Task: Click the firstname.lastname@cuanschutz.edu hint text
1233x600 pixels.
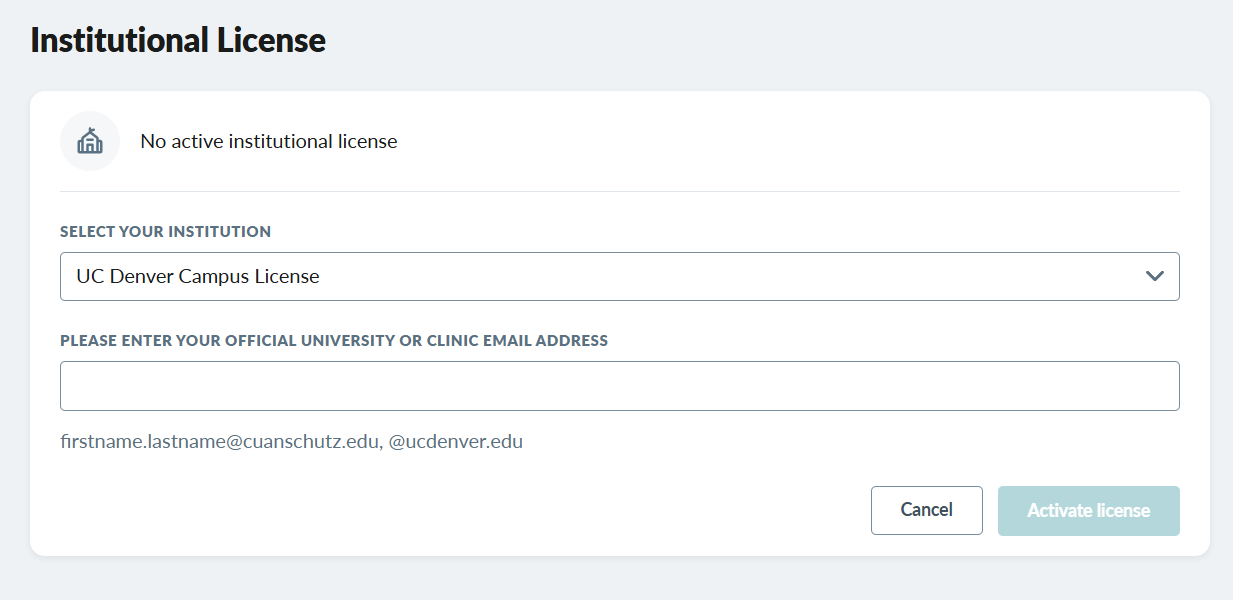Action: pyautogui.click(x=220, y=441)
